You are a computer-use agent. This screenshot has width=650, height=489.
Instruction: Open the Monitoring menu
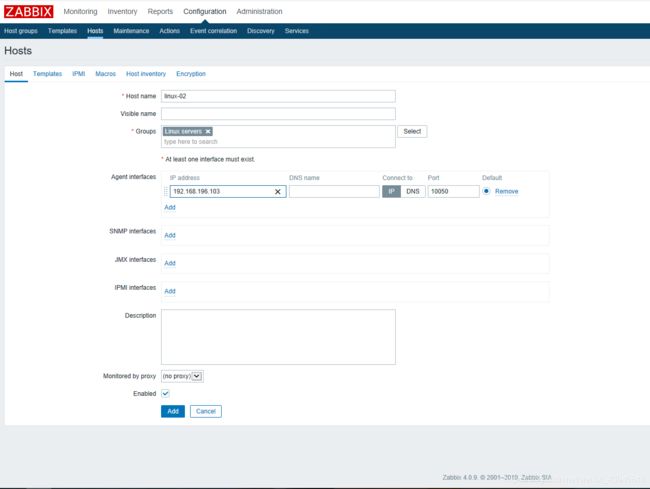[80, 11]
